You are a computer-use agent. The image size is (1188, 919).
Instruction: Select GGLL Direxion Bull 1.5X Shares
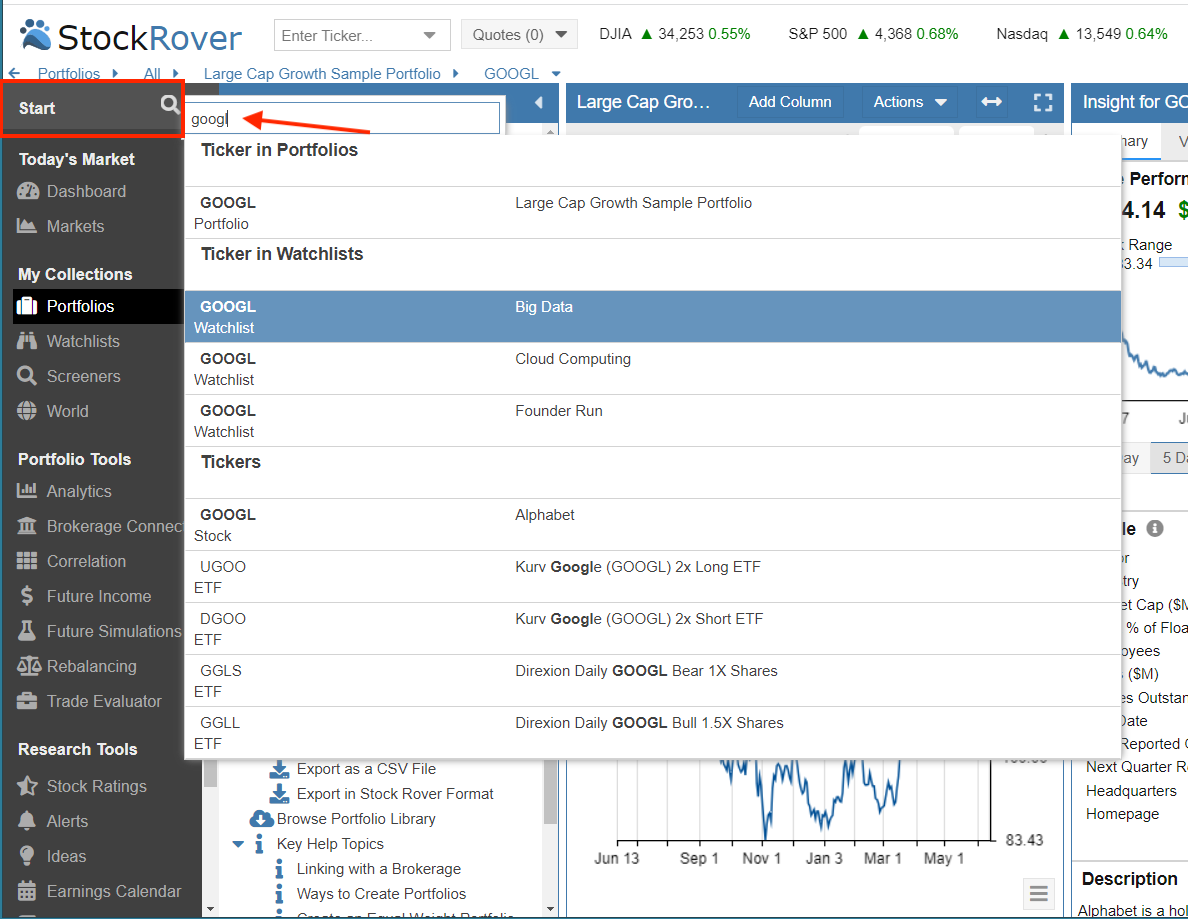(652, 733)
